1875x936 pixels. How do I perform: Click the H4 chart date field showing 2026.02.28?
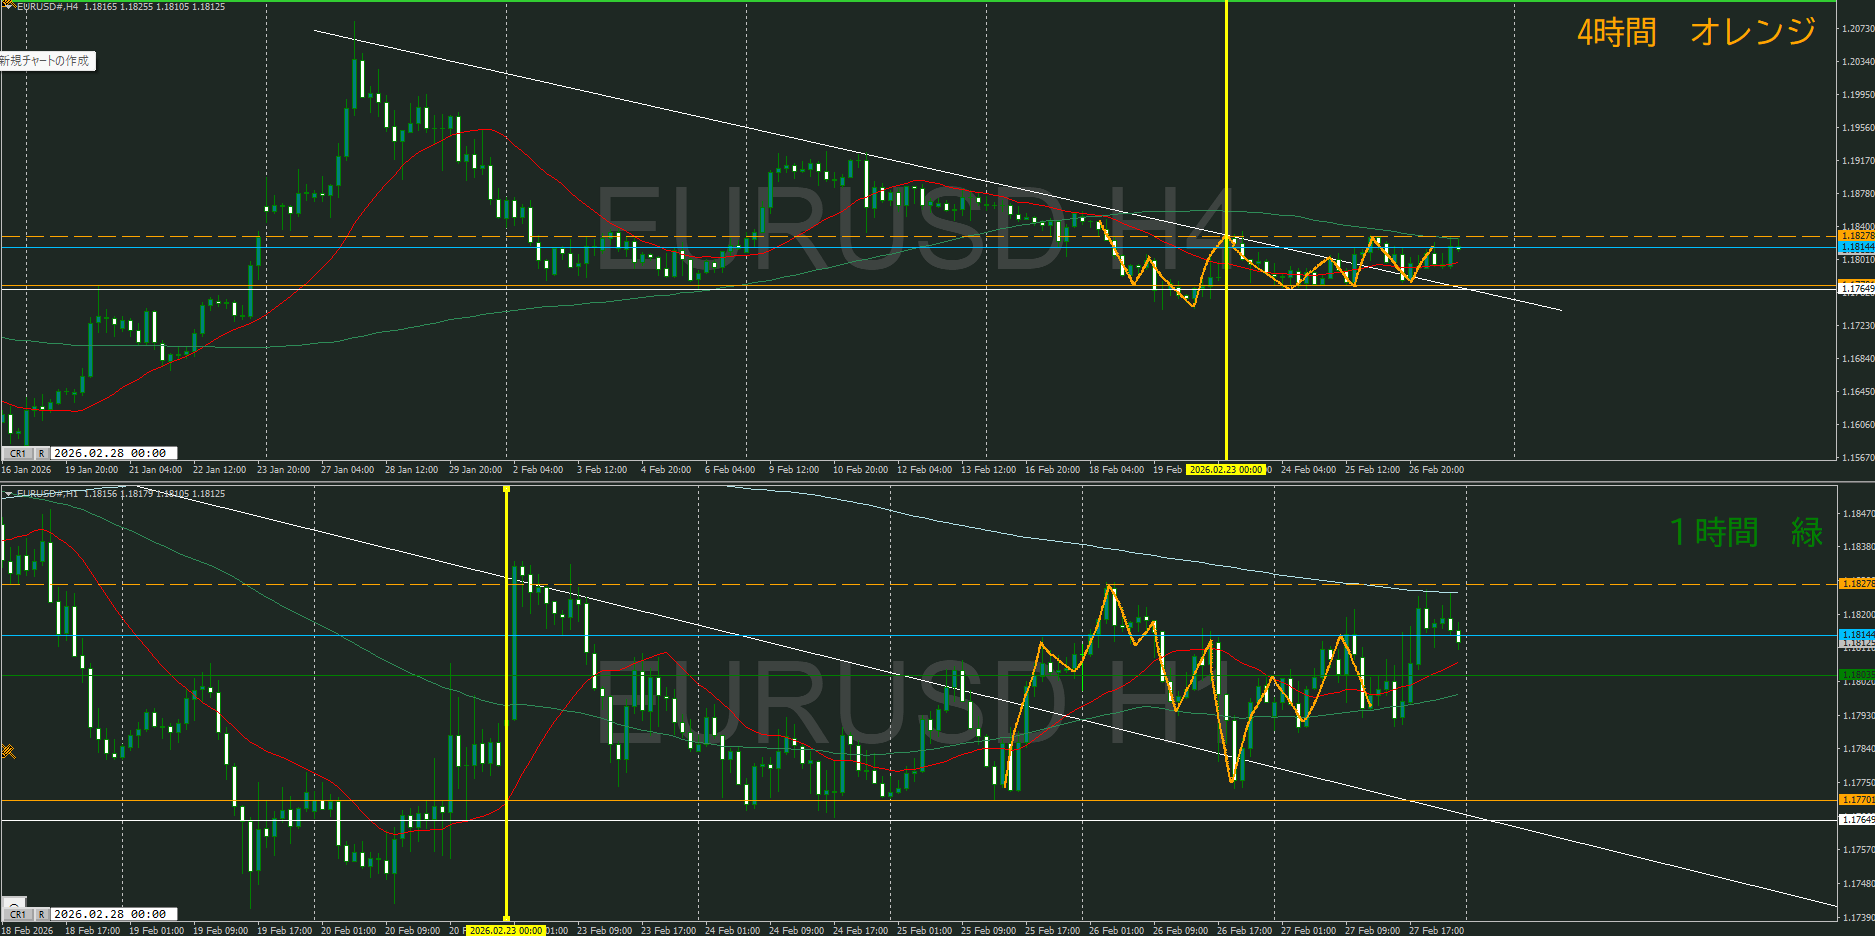[111, 453]
